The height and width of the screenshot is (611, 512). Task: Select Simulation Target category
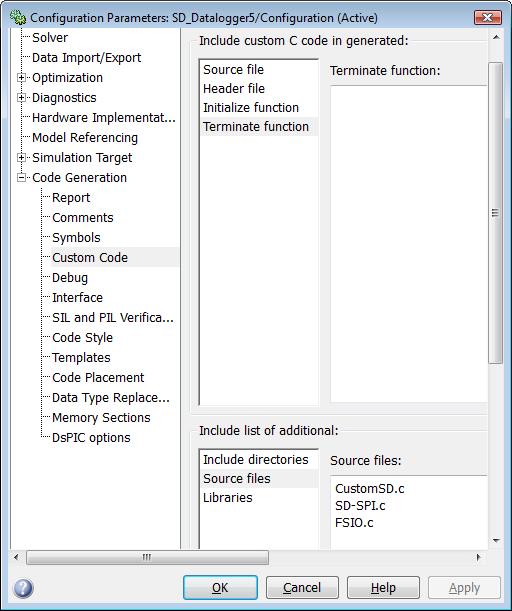[82, 157]
